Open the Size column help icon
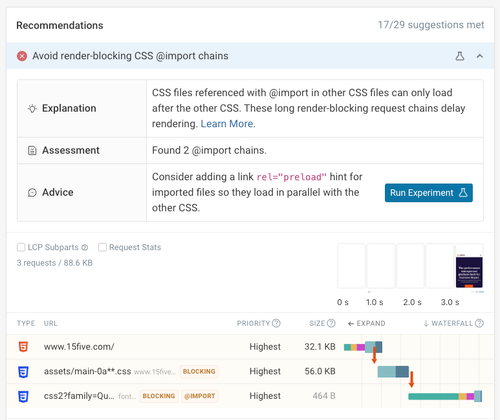This screenshot has width=500, height=420. click(331, 323)
